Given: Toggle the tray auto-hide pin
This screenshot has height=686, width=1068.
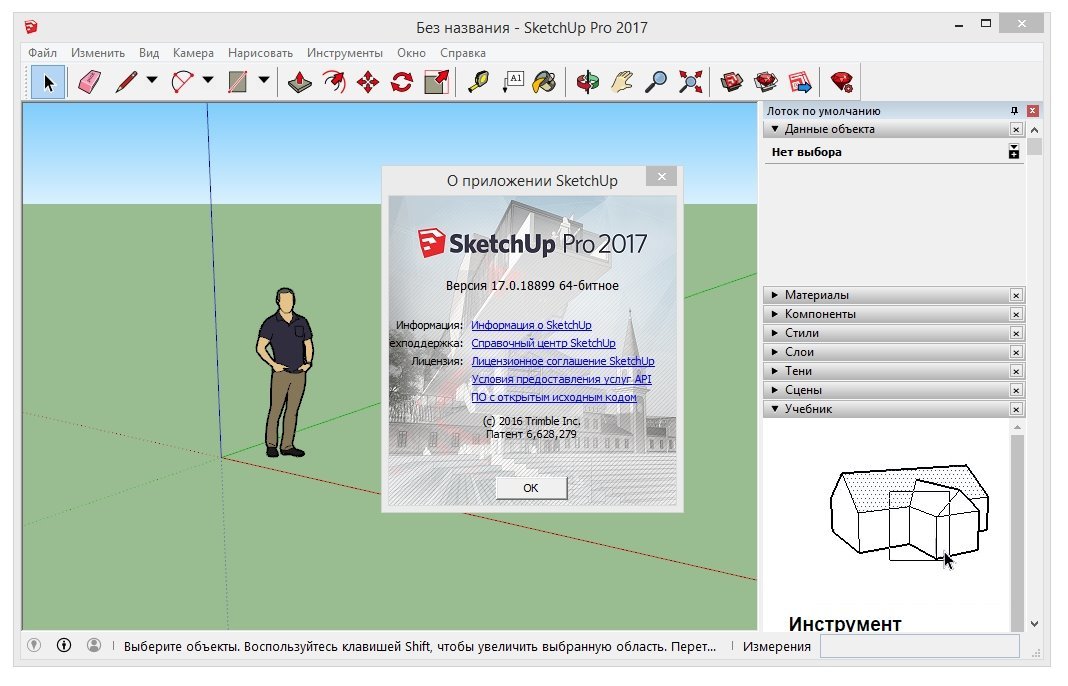Looking at the screenshot, I should click(1014, 110).
